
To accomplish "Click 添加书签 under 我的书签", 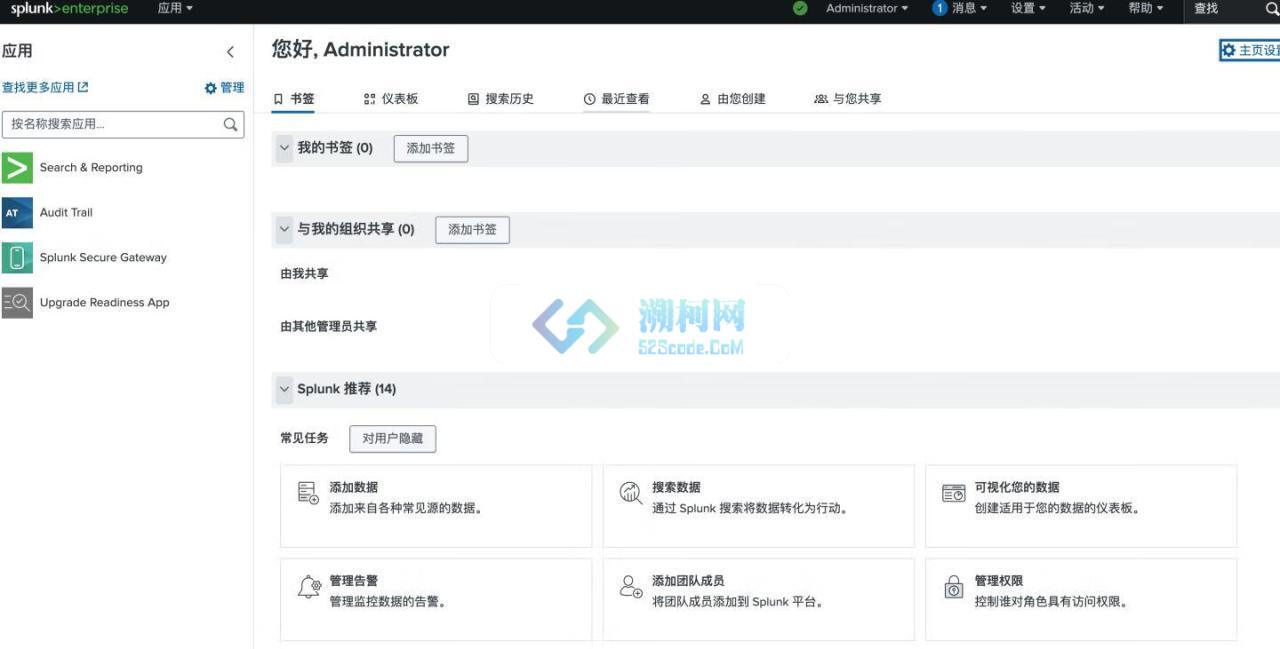I will [431, 148].
